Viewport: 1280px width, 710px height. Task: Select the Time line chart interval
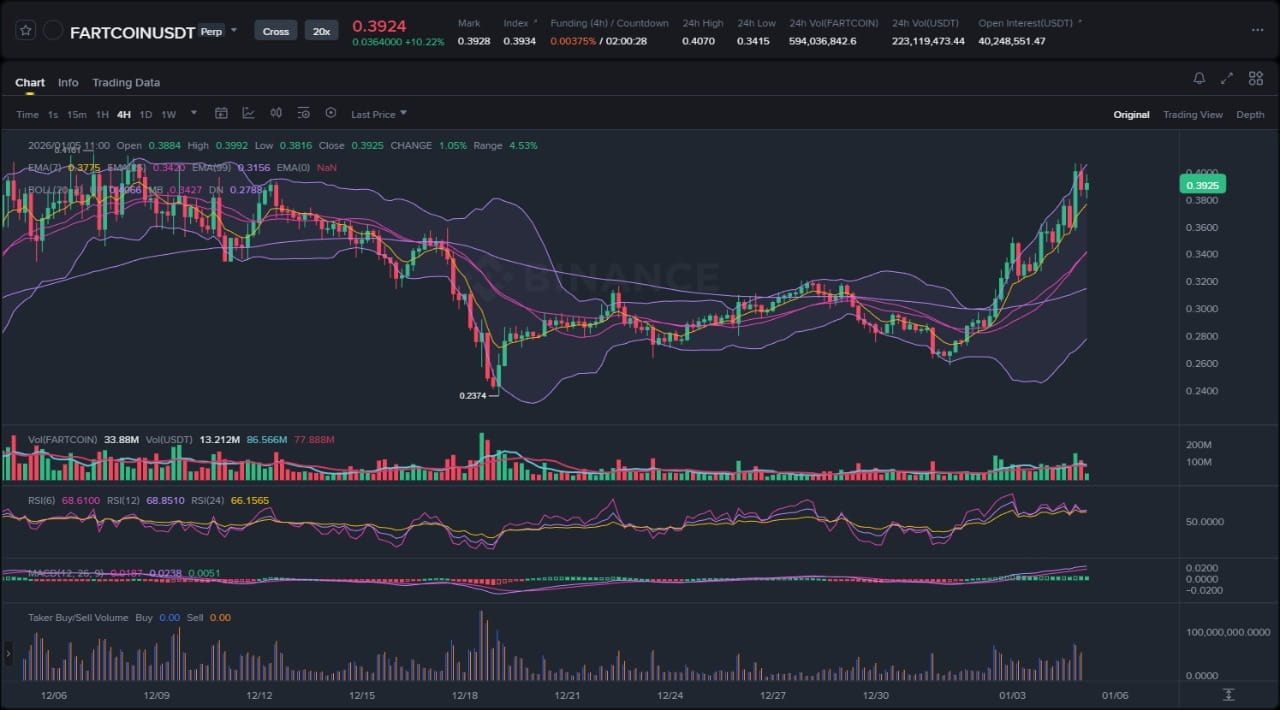pos(27,114)
